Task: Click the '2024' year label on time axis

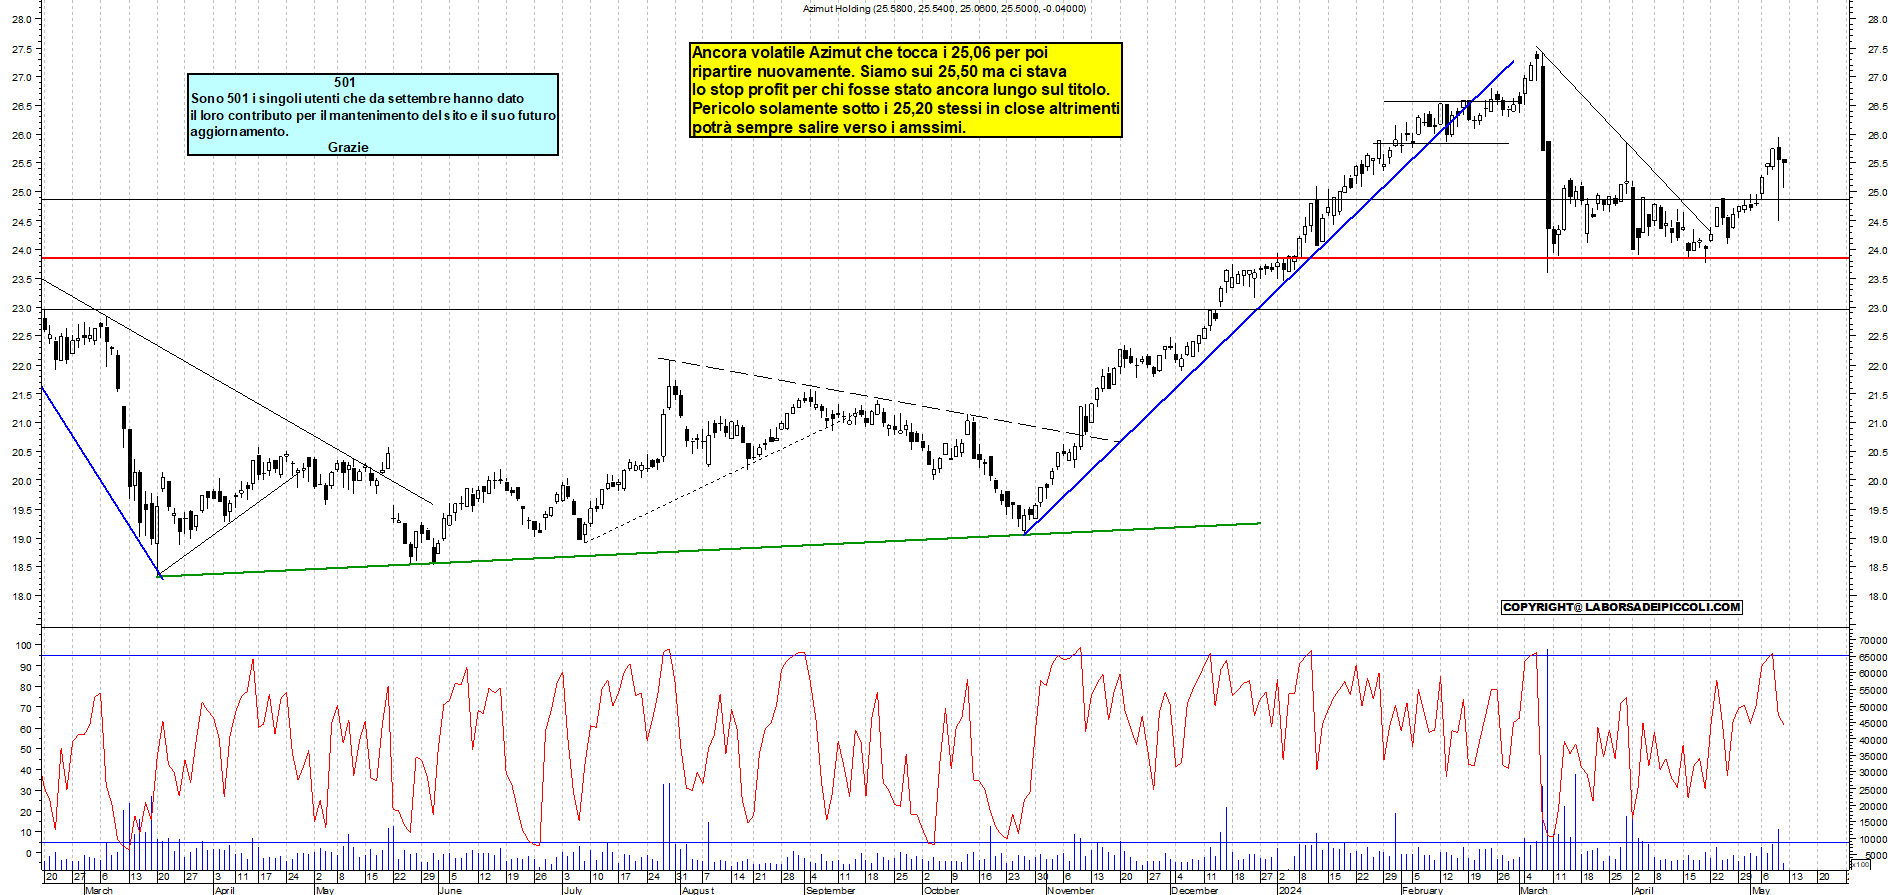Action: [1290, 890]
